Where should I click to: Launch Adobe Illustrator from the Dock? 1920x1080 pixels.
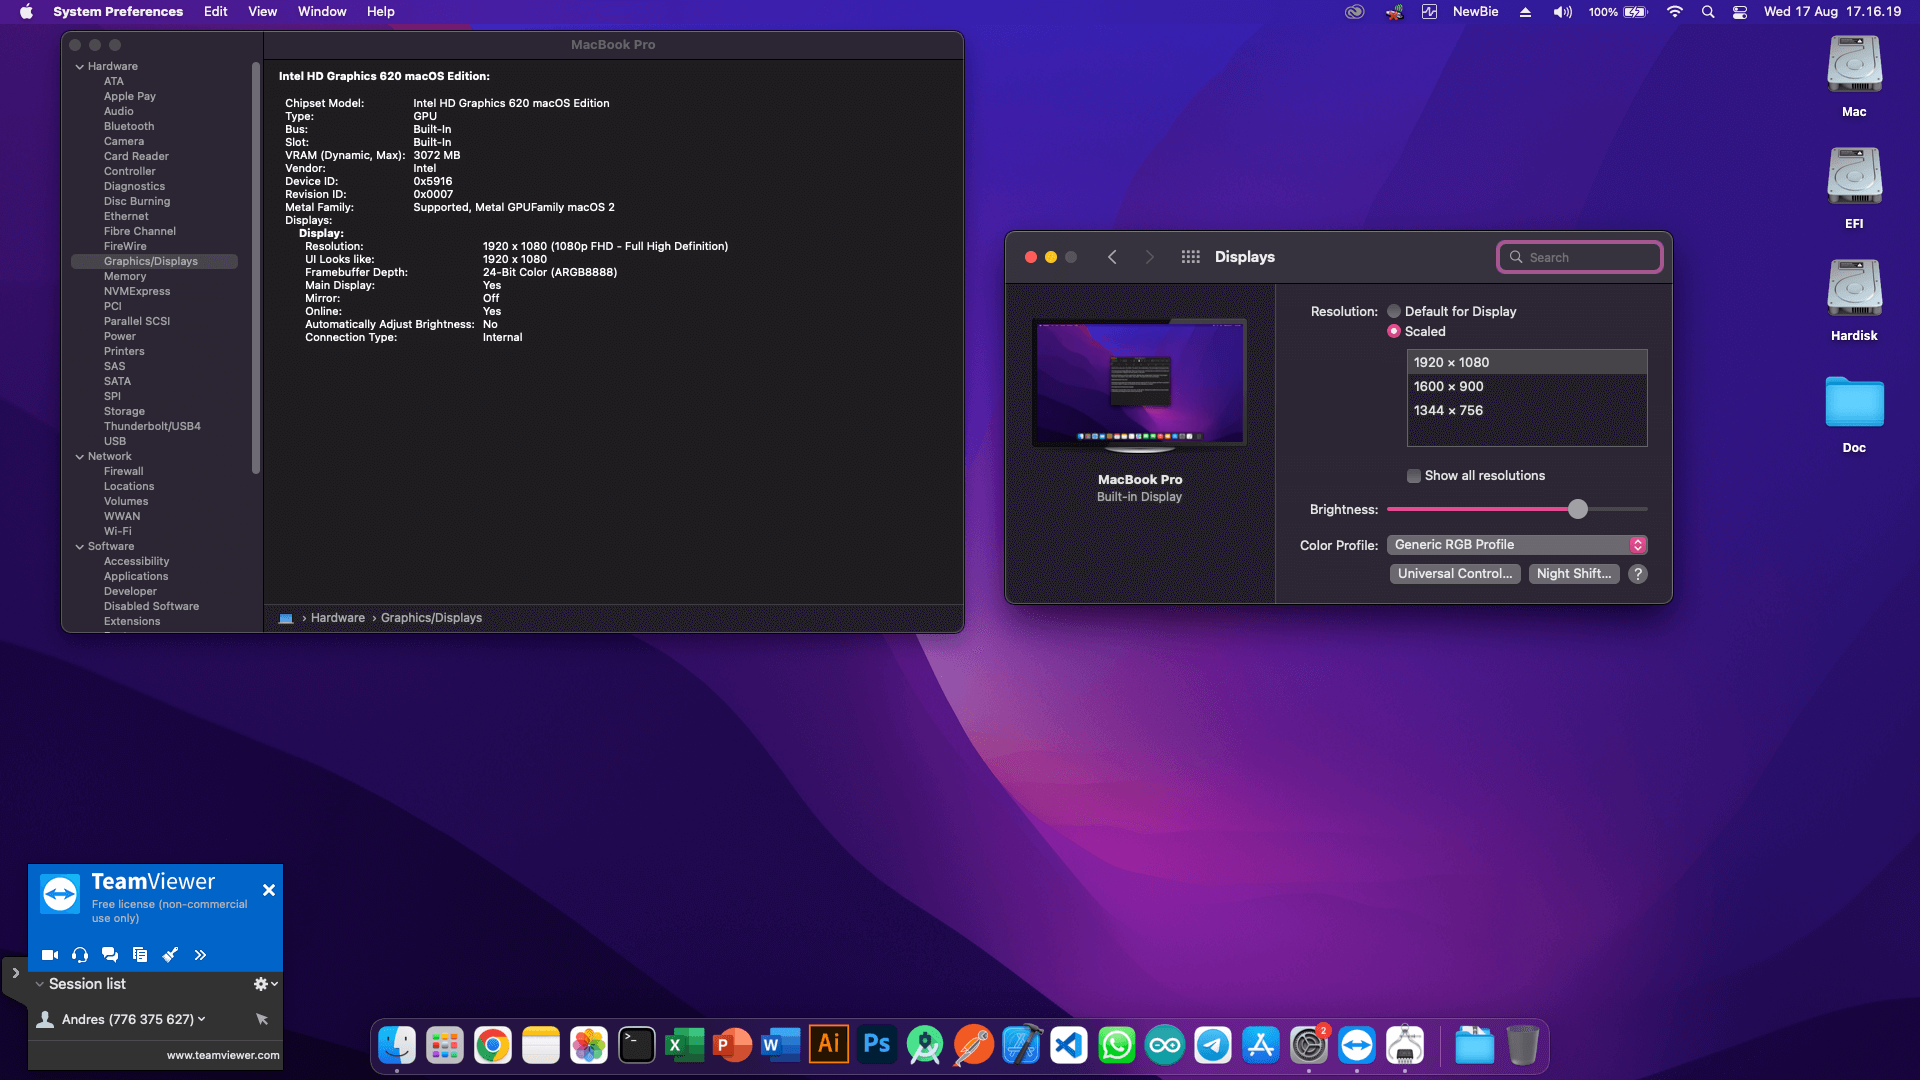point(829,1046)
